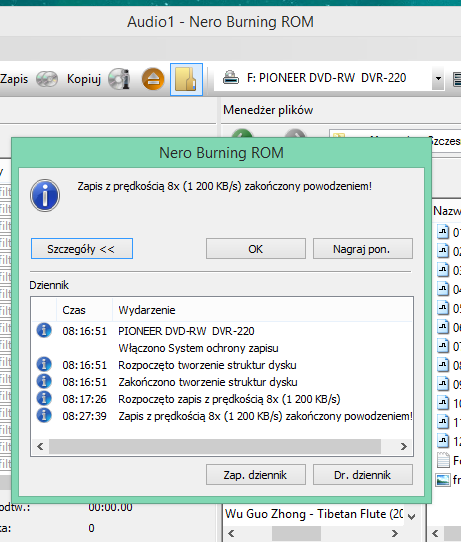Click the blue information icon in dialog
This screenshot has height=542, width=461.
pos(45,195)
